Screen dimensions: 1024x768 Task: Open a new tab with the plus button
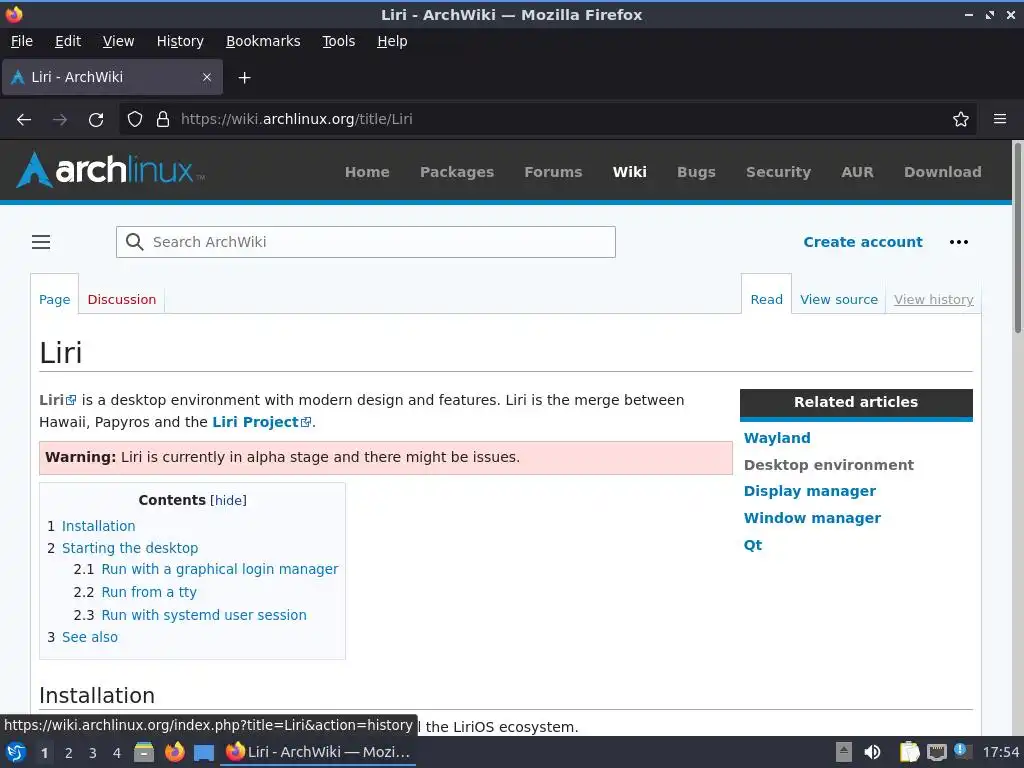pos(244,78)
